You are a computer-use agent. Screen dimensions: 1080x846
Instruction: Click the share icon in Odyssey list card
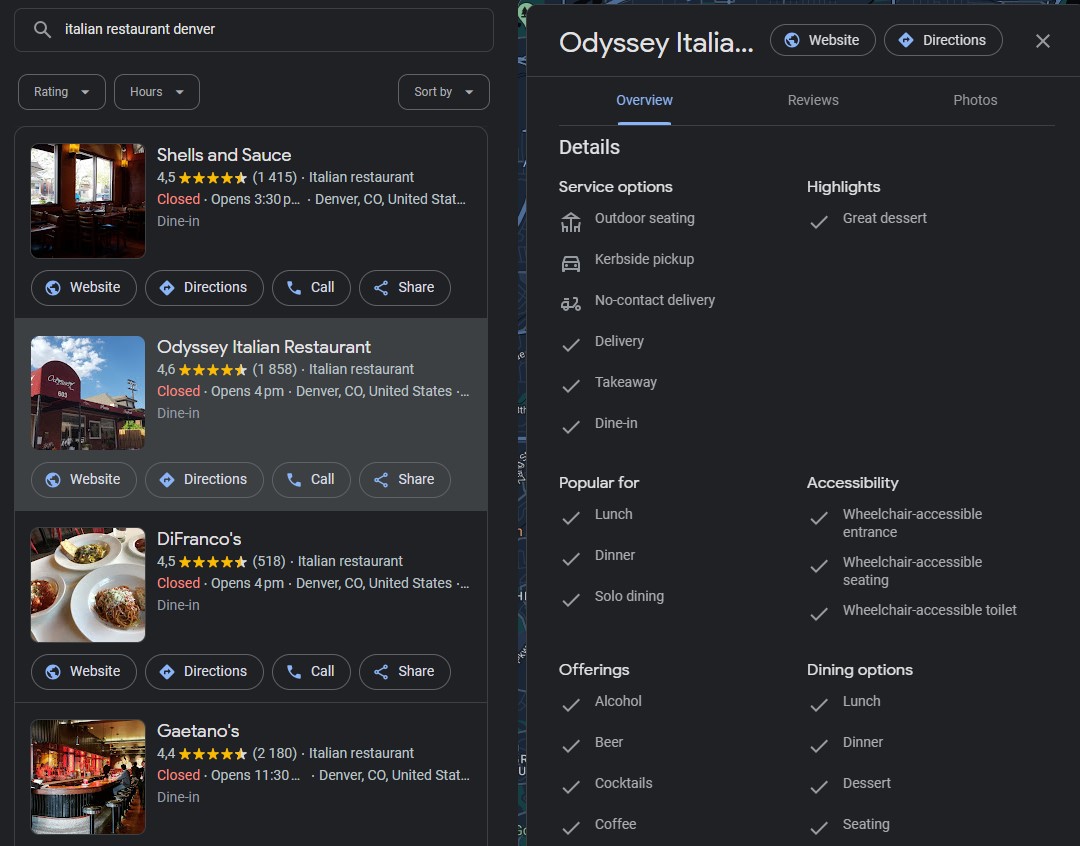[381, 479]
